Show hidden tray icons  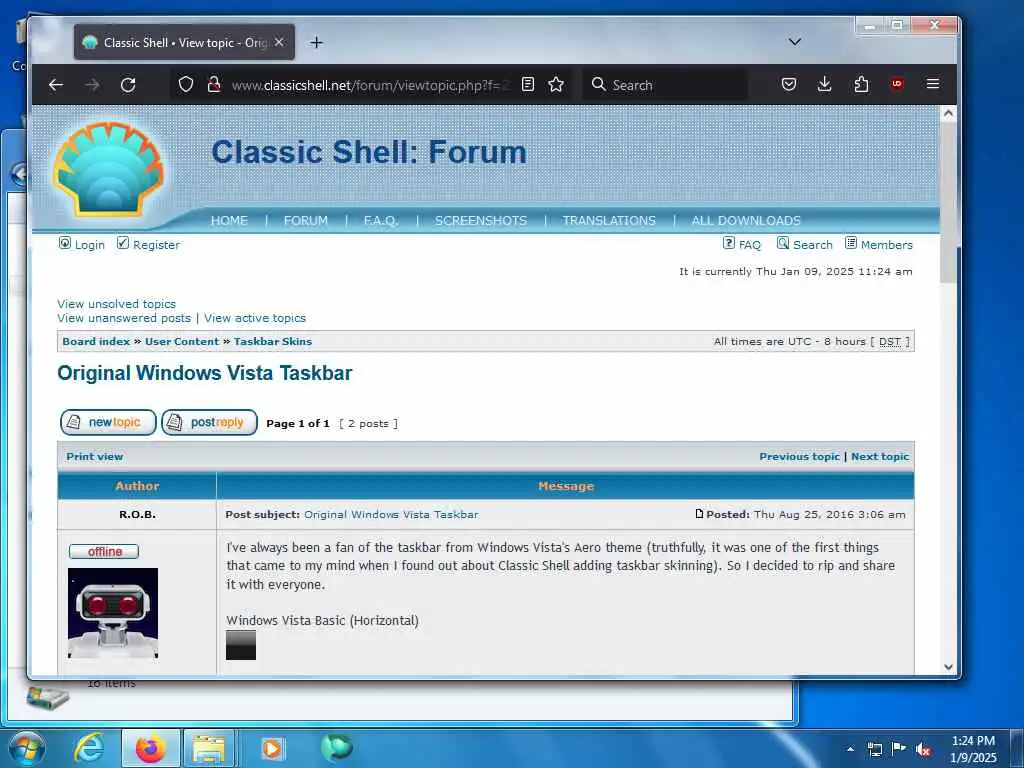[x=850, y=749]
